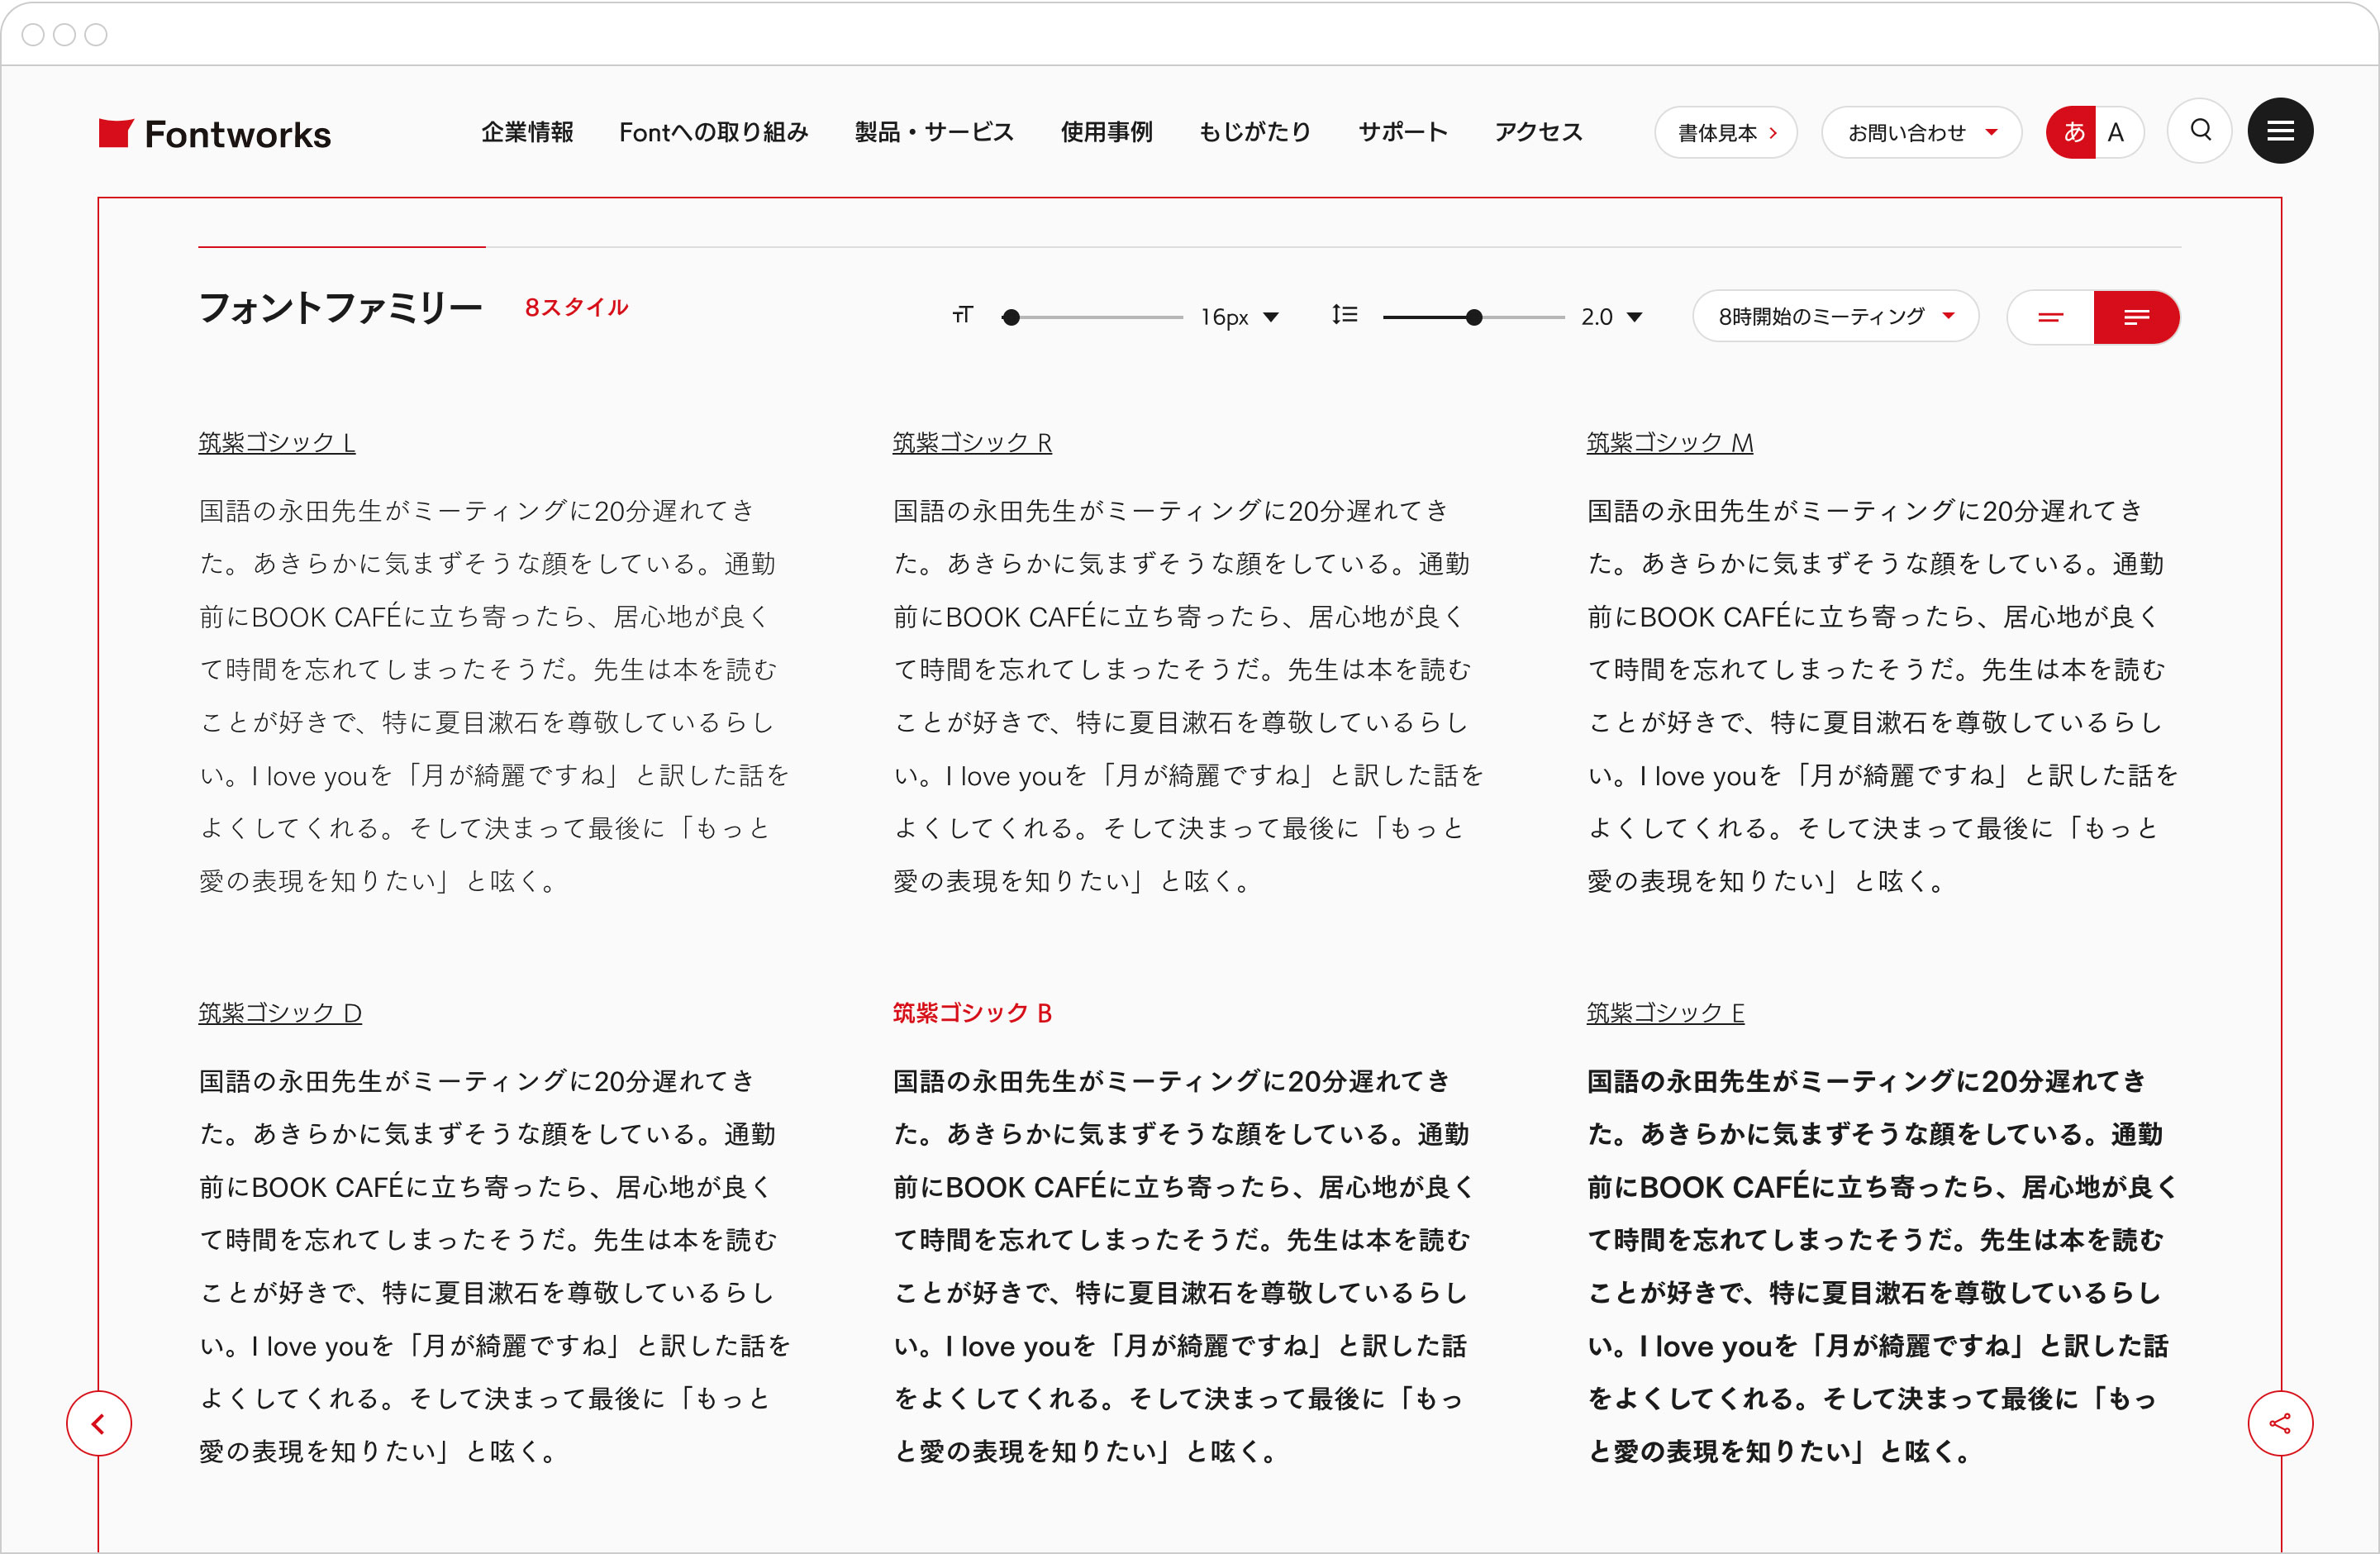
Task: Click the 書体見本 button
Action: (x=1726, y=131)
